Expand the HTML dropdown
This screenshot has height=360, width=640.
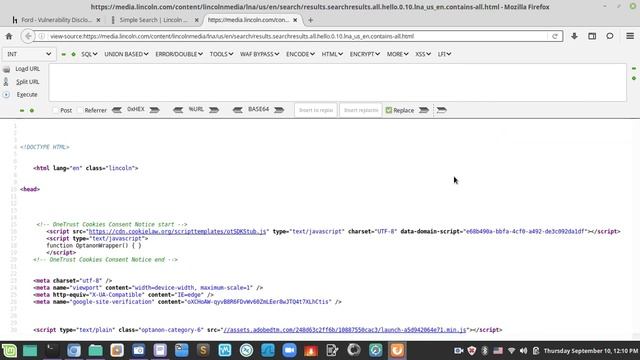332,54
